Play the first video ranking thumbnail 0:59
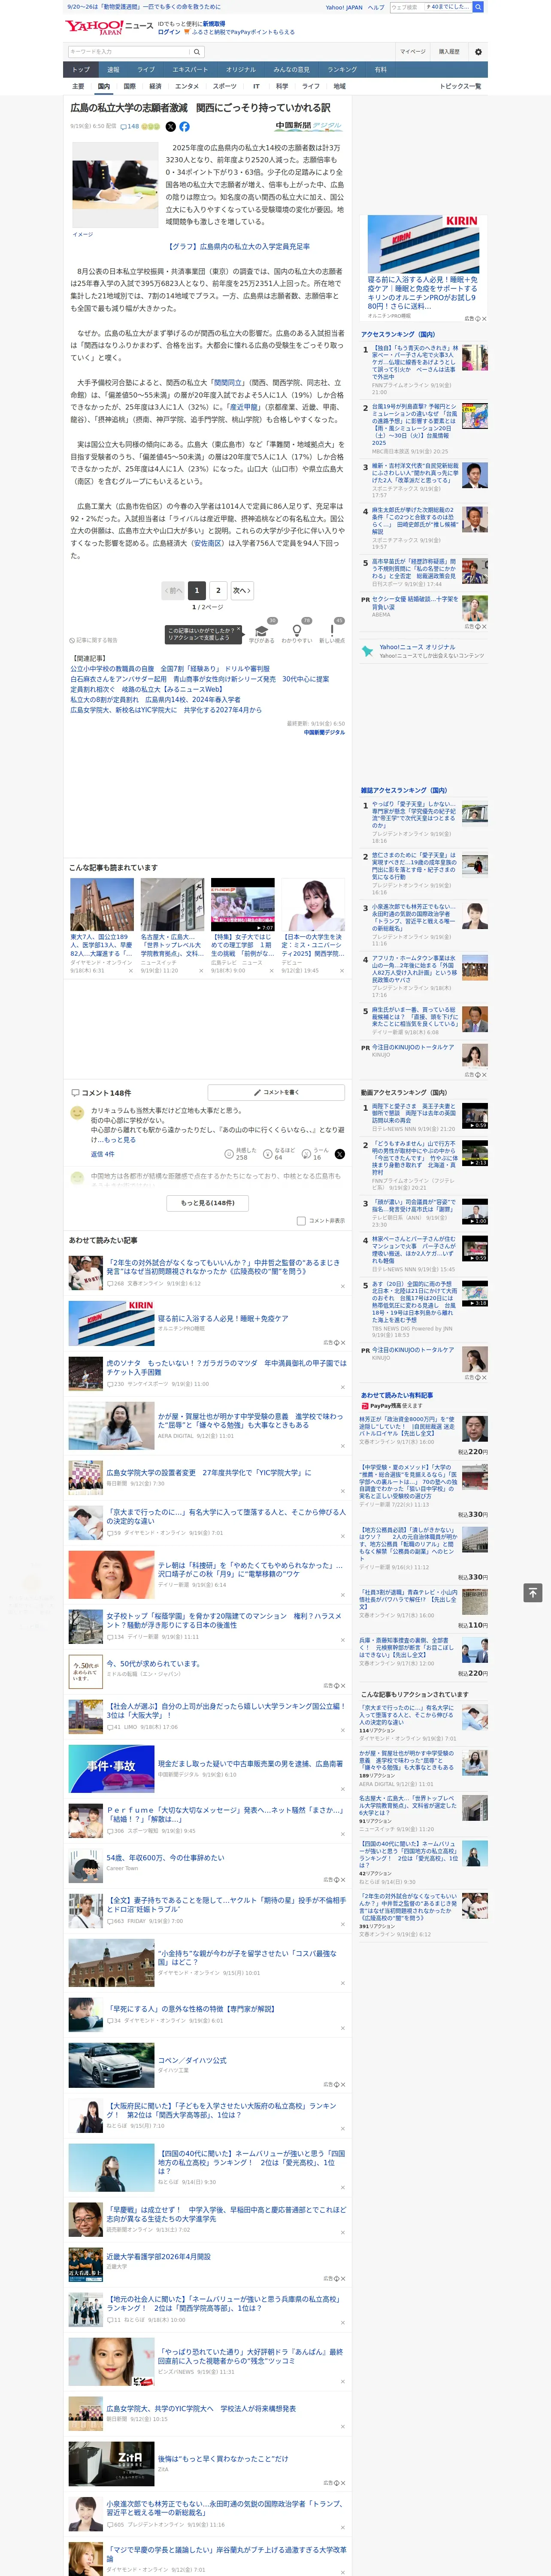 point(475,1116)
